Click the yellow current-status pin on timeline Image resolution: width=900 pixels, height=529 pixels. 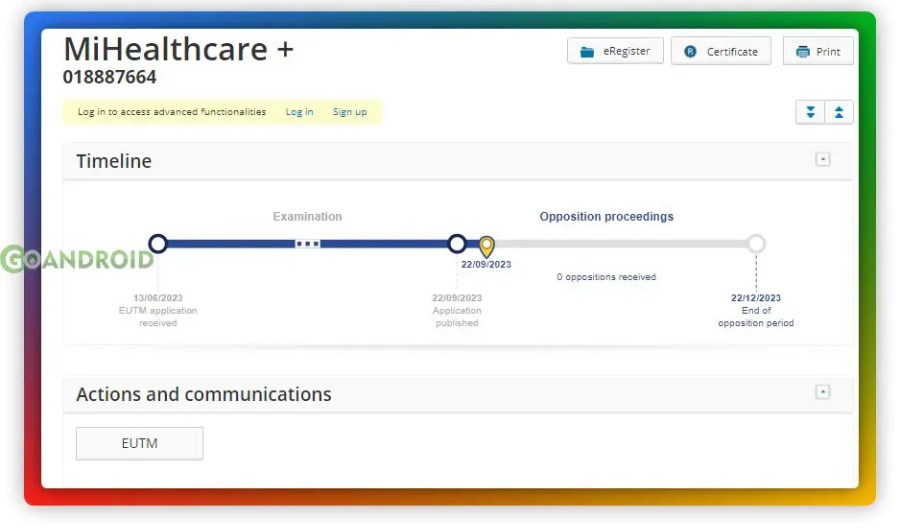click(486, 245)
